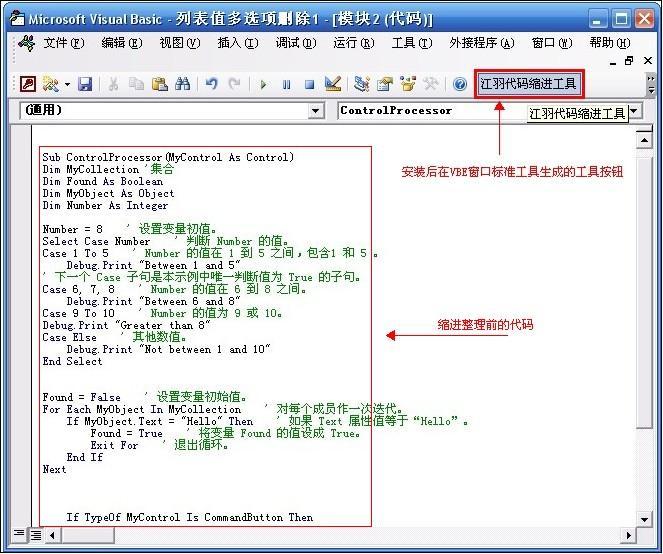Click the Redo arrow icon

pos(234,84)
